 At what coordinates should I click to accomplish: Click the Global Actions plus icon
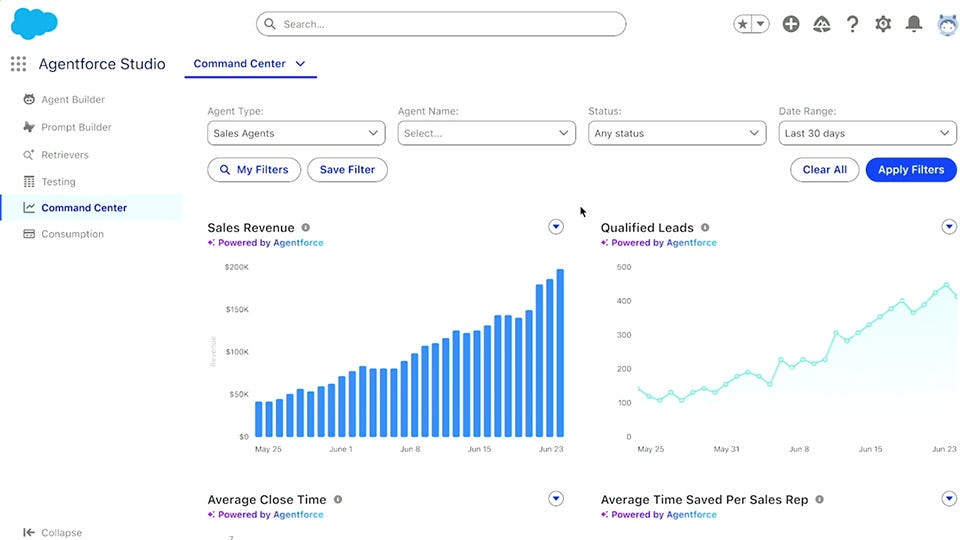point(791,24)
